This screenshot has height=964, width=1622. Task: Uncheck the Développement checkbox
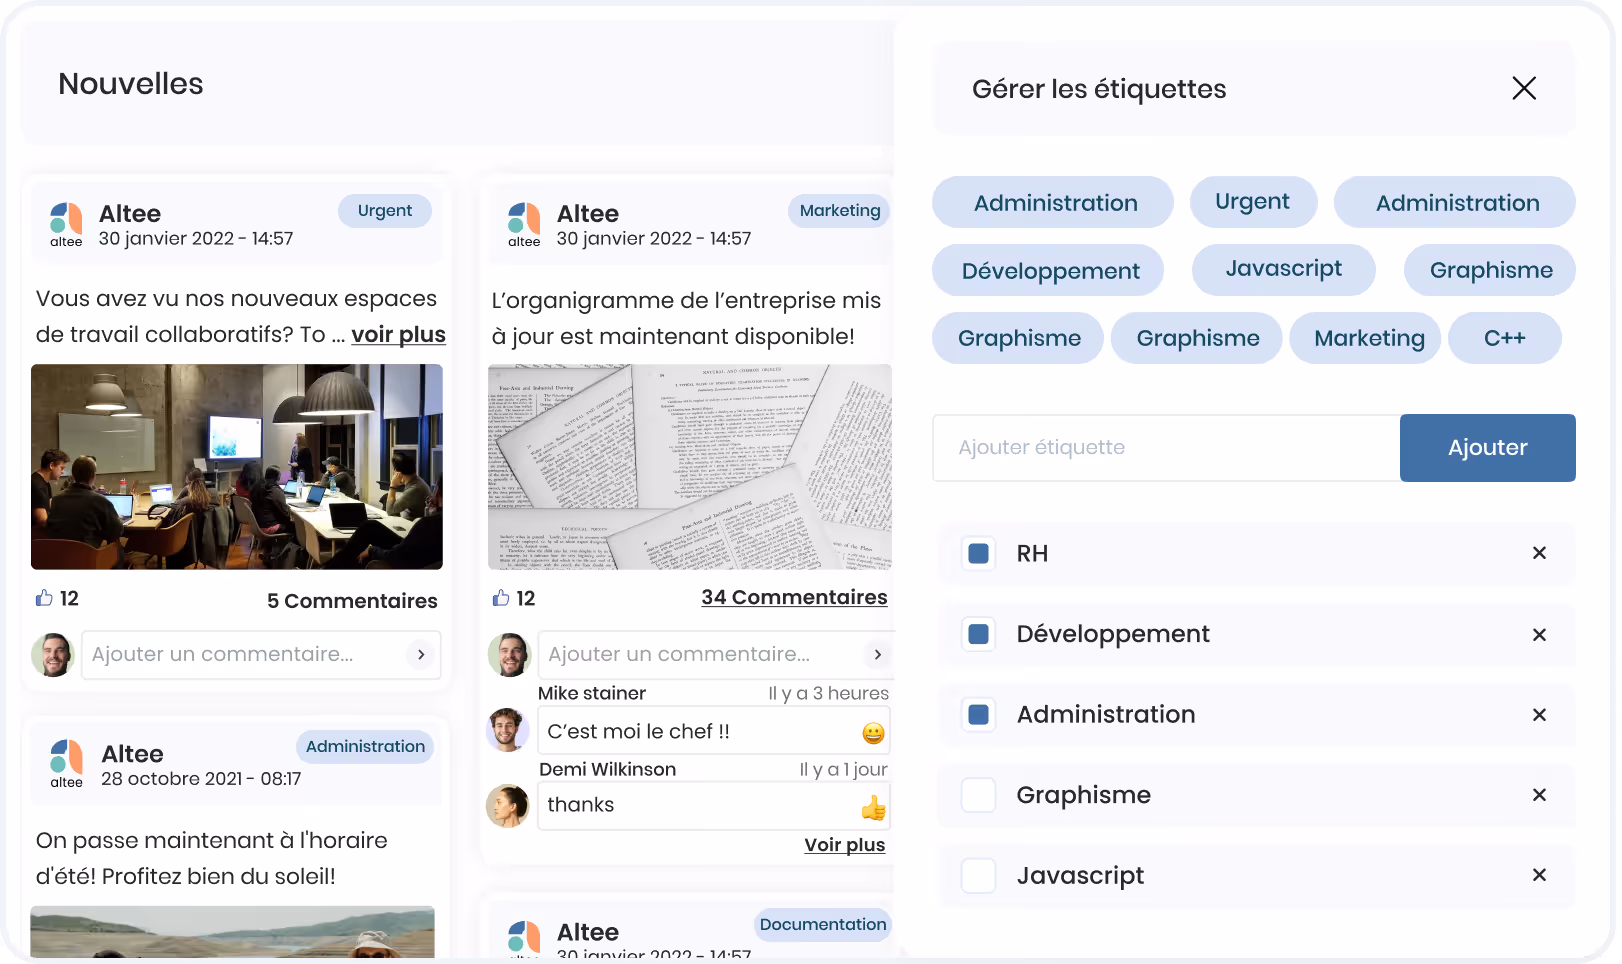click(x=979, y=634)
